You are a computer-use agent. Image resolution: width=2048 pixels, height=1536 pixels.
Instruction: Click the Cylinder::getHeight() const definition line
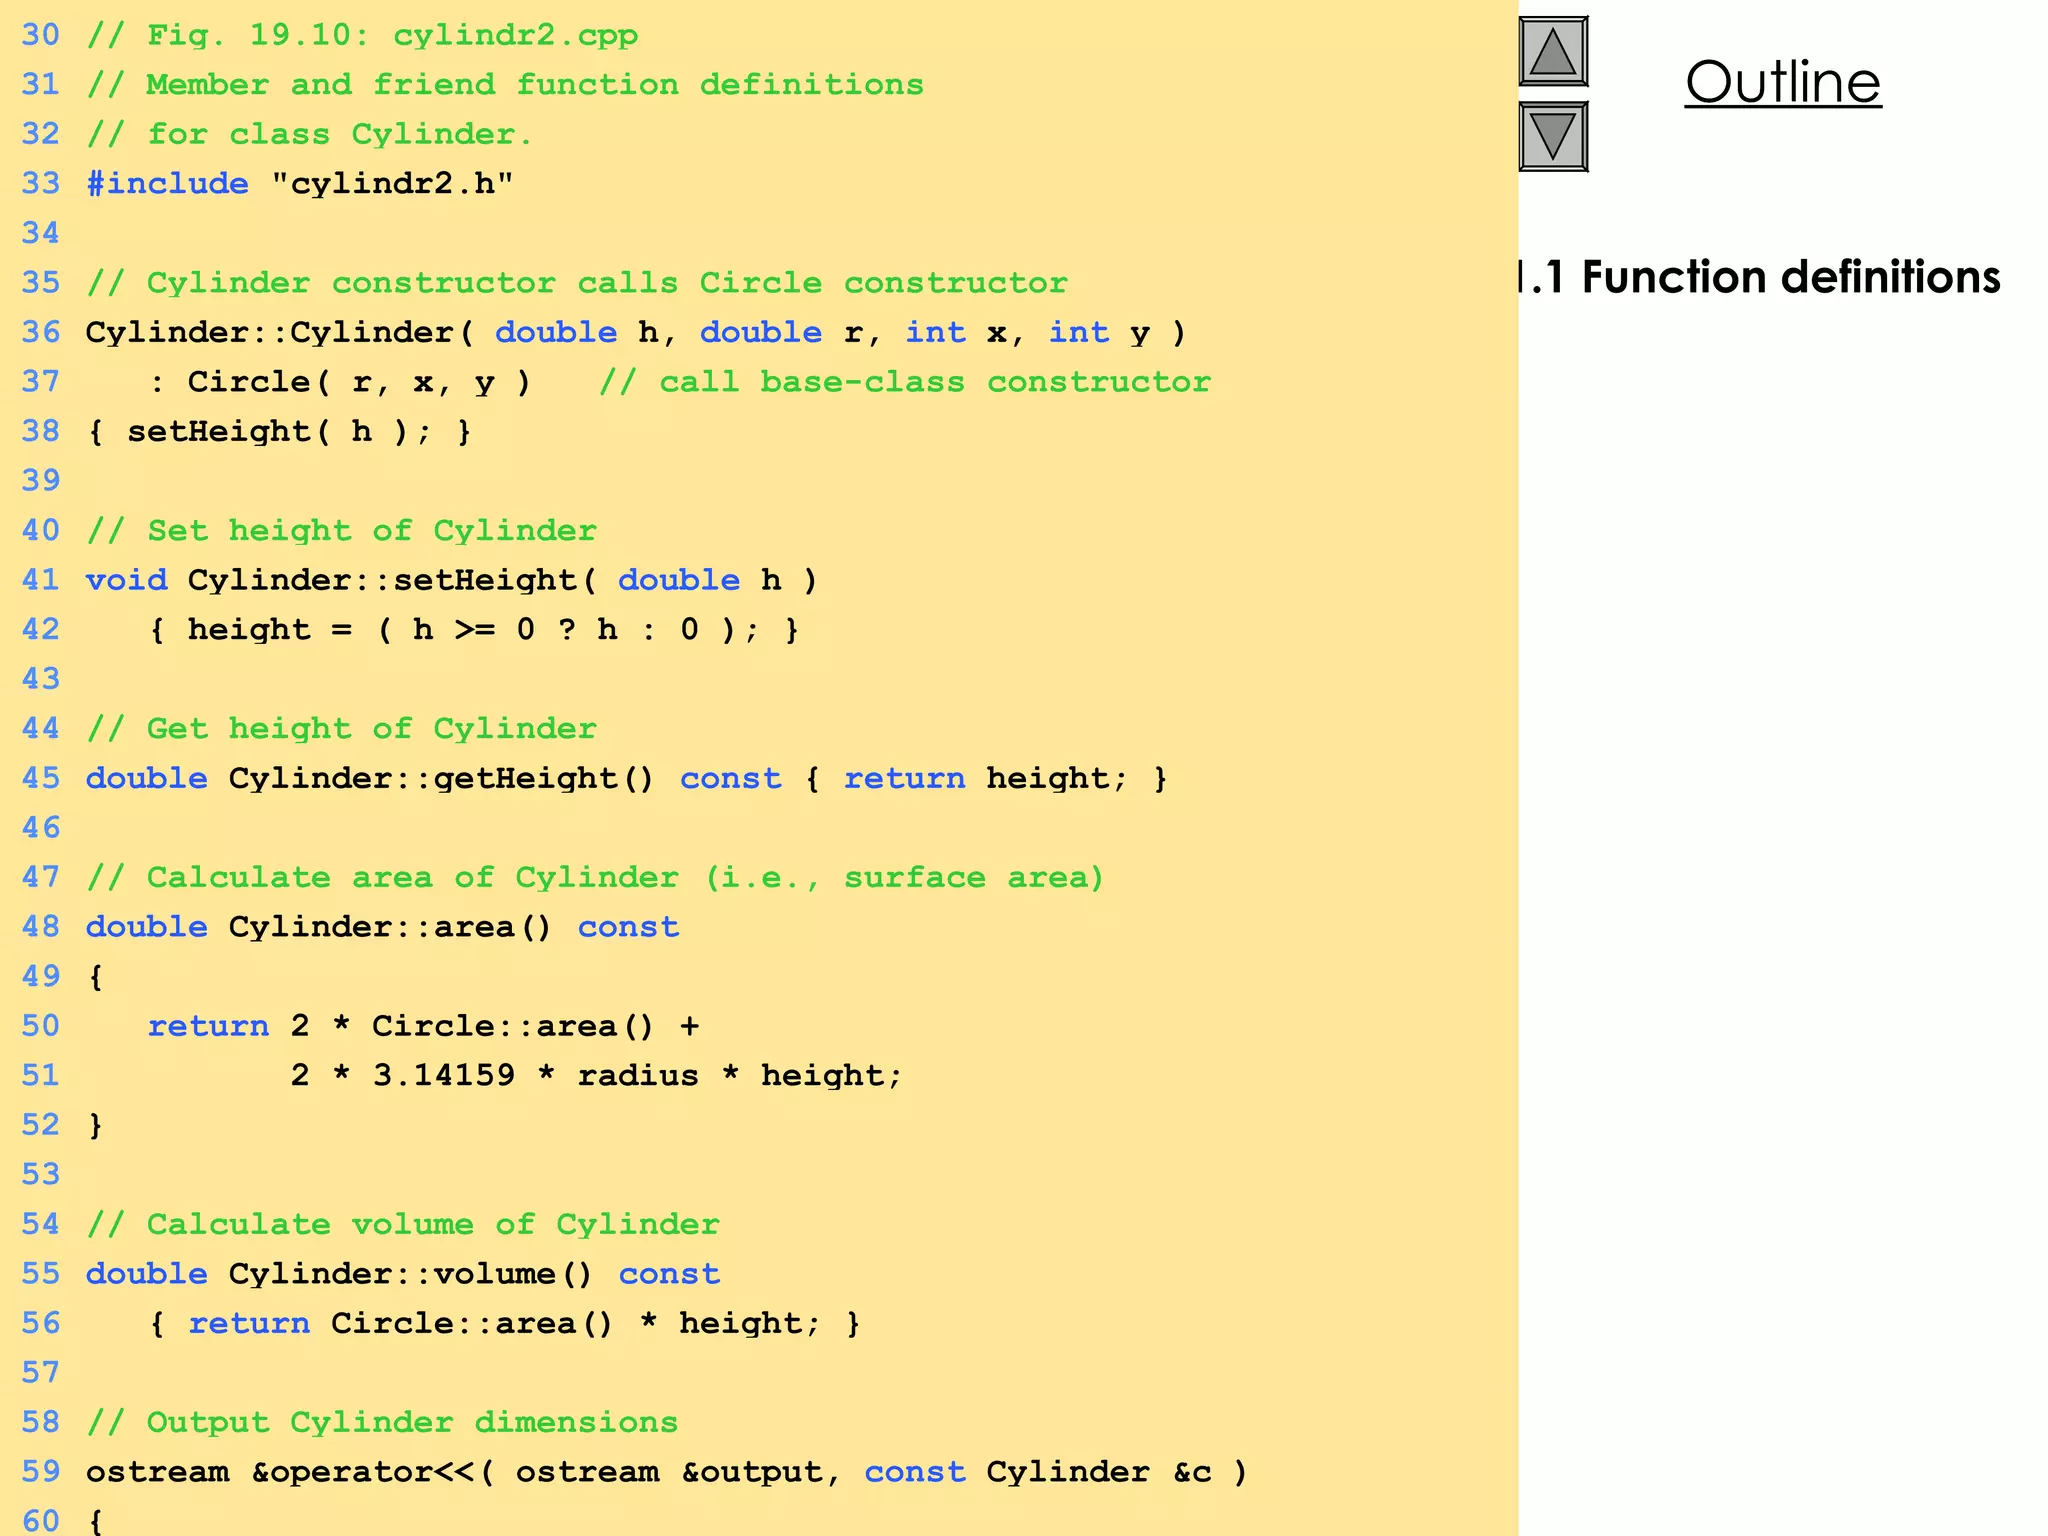click(627, 779)
